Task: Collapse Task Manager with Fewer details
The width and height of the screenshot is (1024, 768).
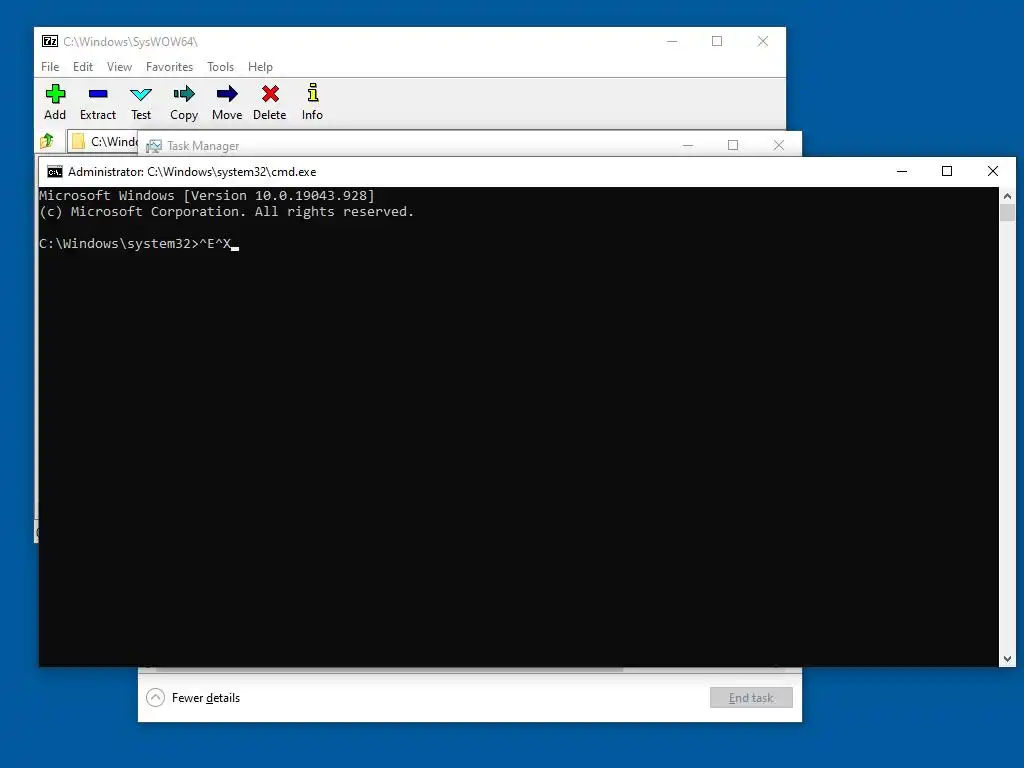Action: coord(193,698)
